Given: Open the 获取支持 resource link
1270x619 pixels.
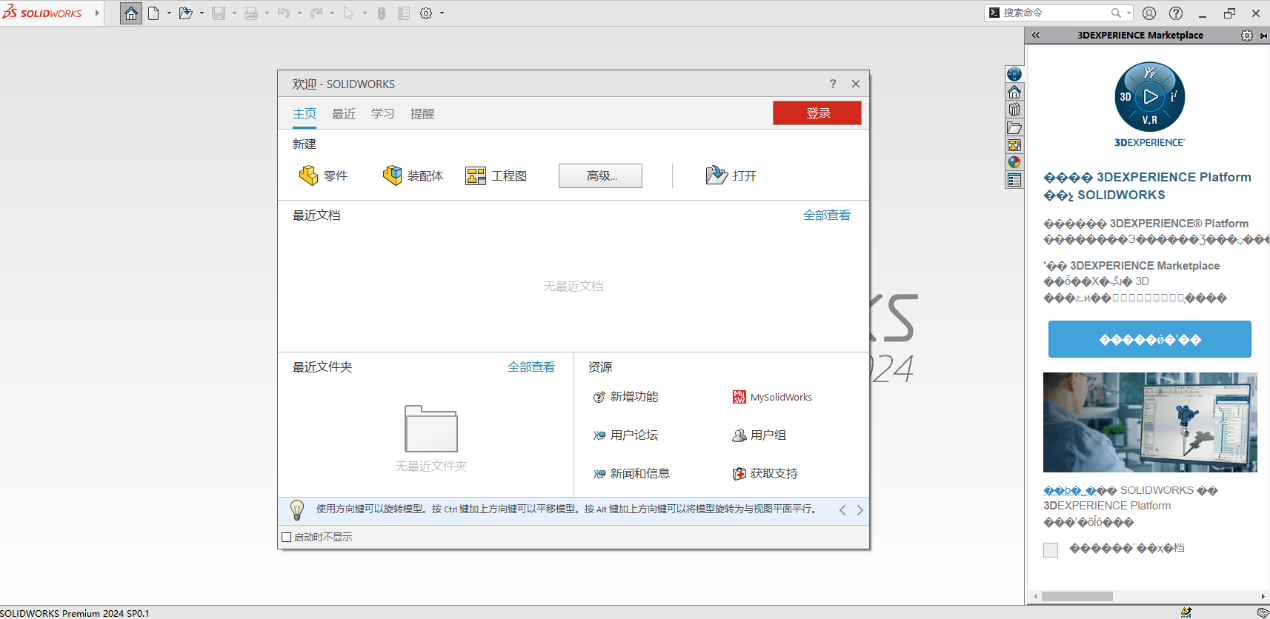Looking at the screenshot, I should coord(765,473).
